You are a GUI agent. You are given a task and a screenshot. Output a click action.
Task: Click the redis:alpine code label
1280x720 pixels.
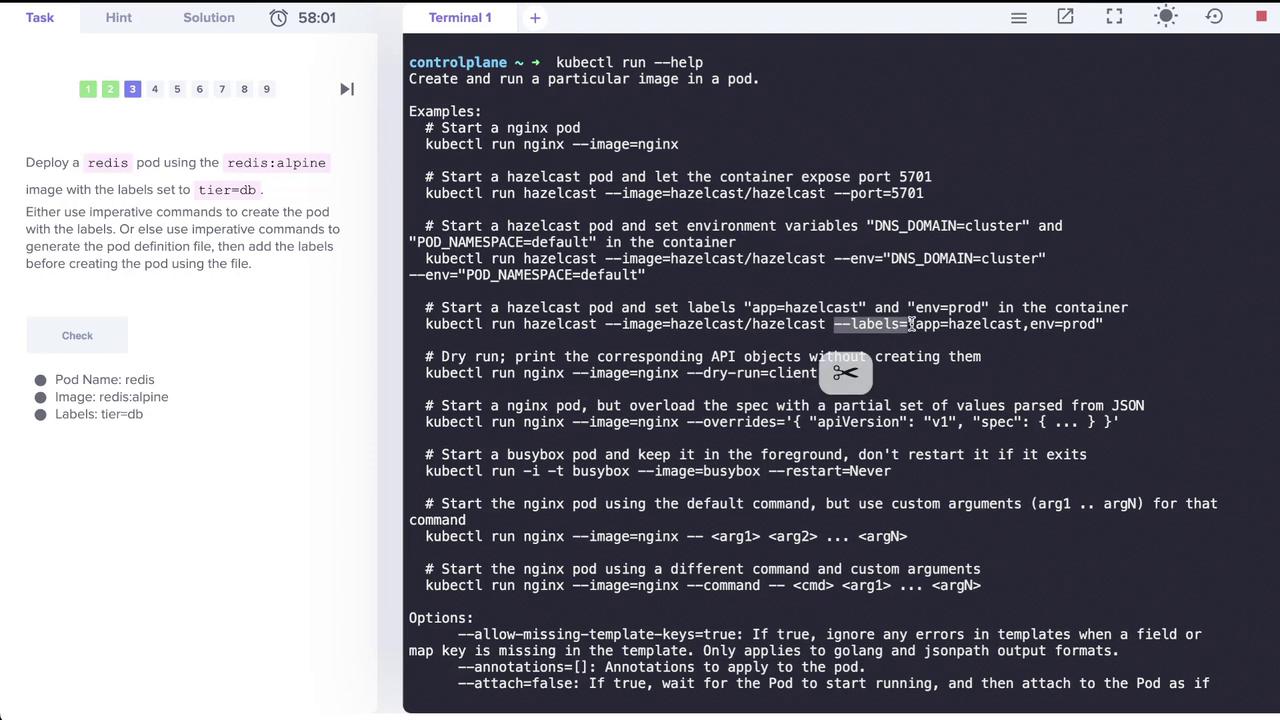276,163
